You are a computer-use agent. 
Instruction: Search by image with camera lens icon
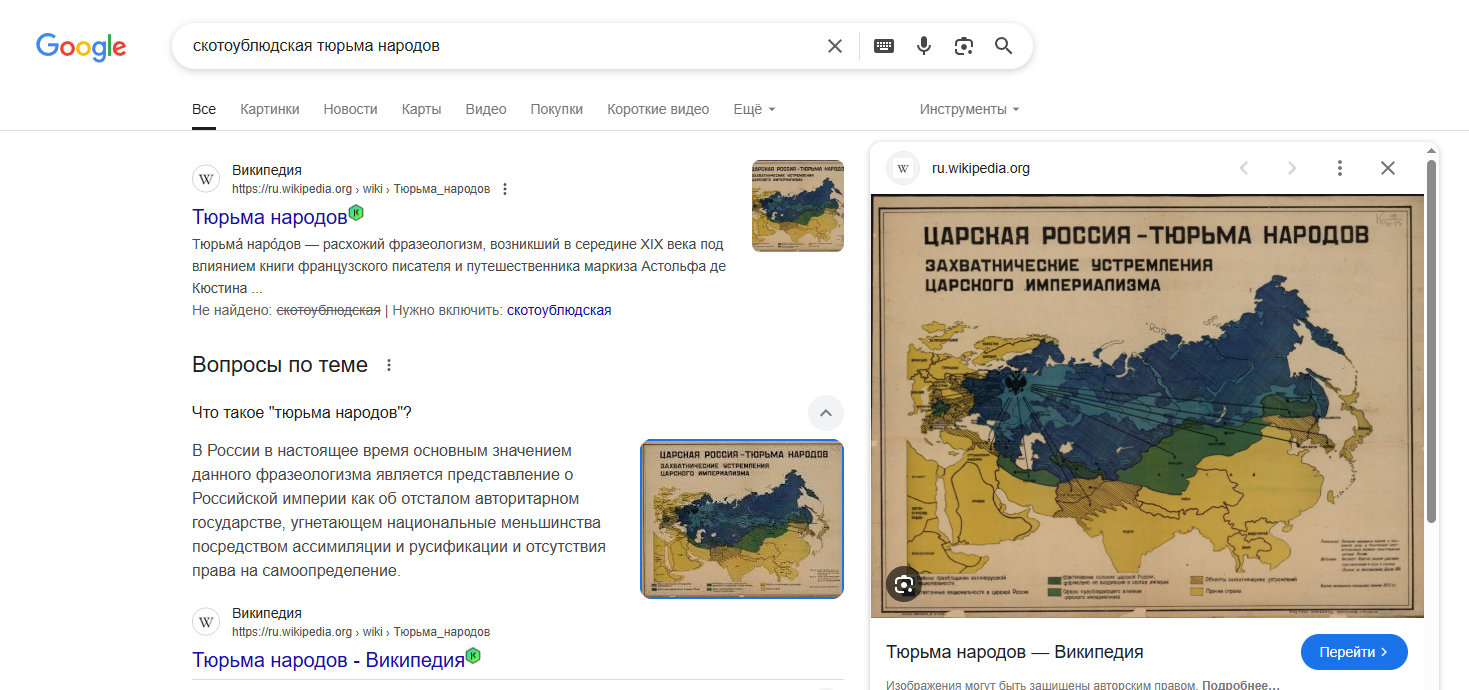(964, 46)
